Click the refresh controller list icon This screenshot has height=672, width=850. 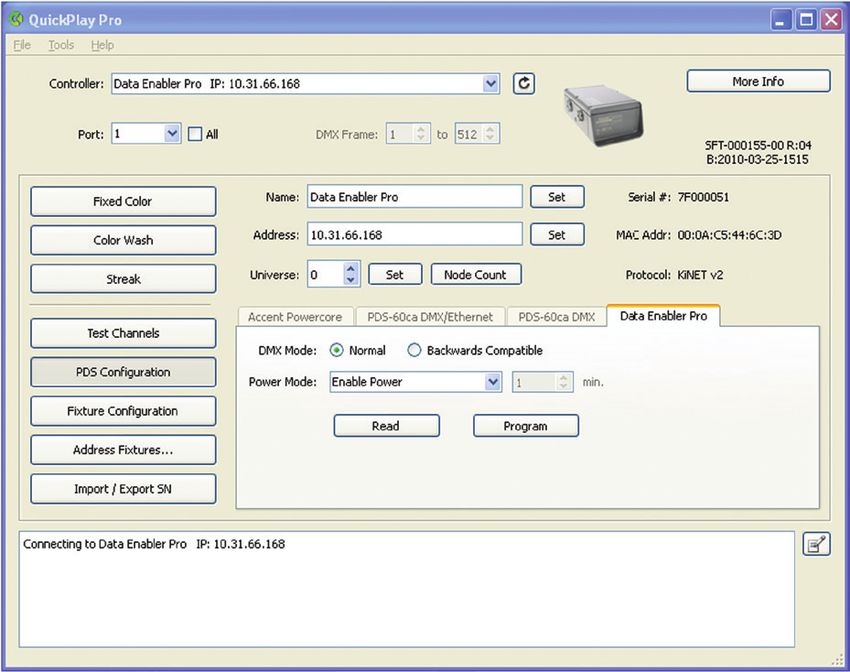[x=524, y=84]
